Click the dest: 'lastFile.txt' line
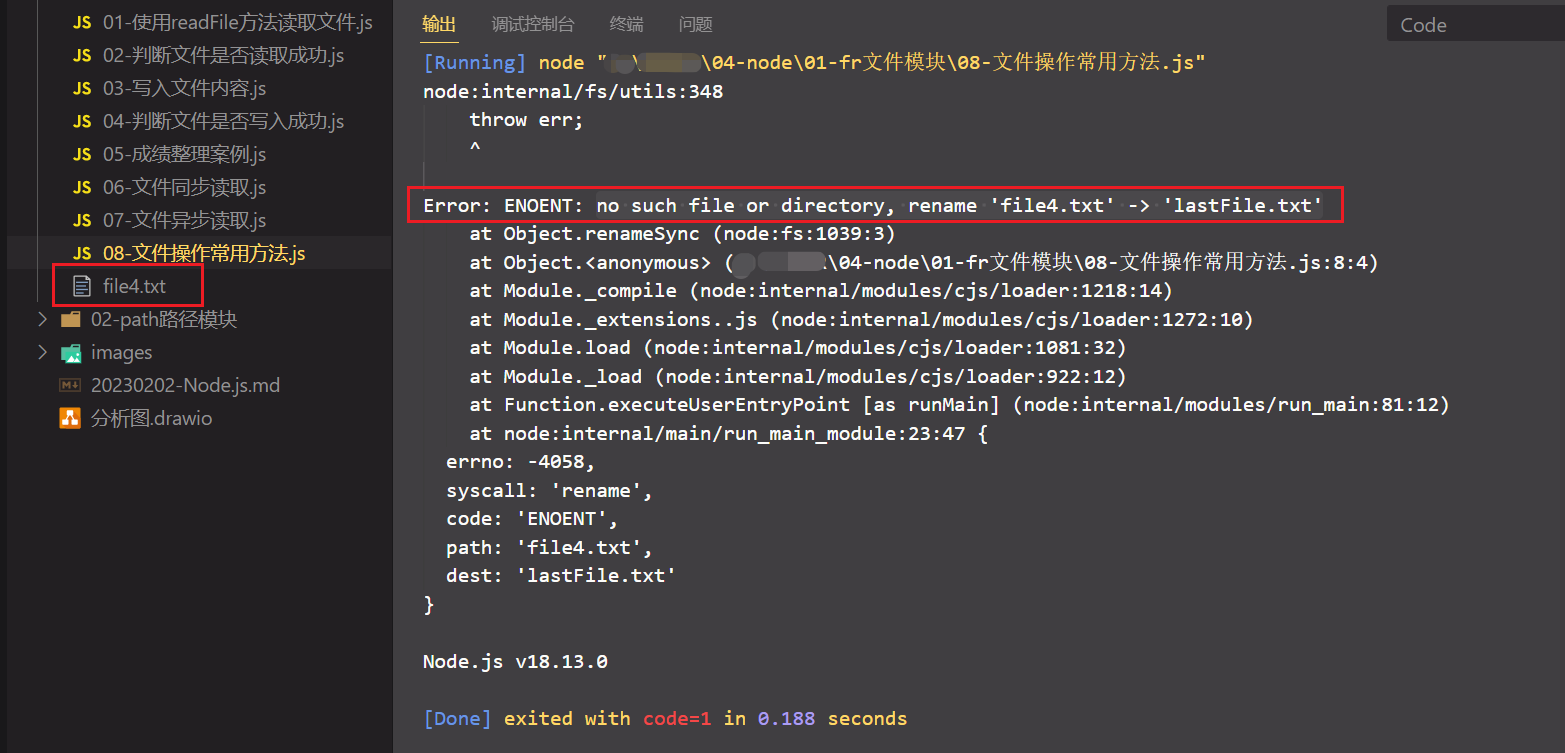Screen dimensions: 1565x753 click(x=561, y=576)
